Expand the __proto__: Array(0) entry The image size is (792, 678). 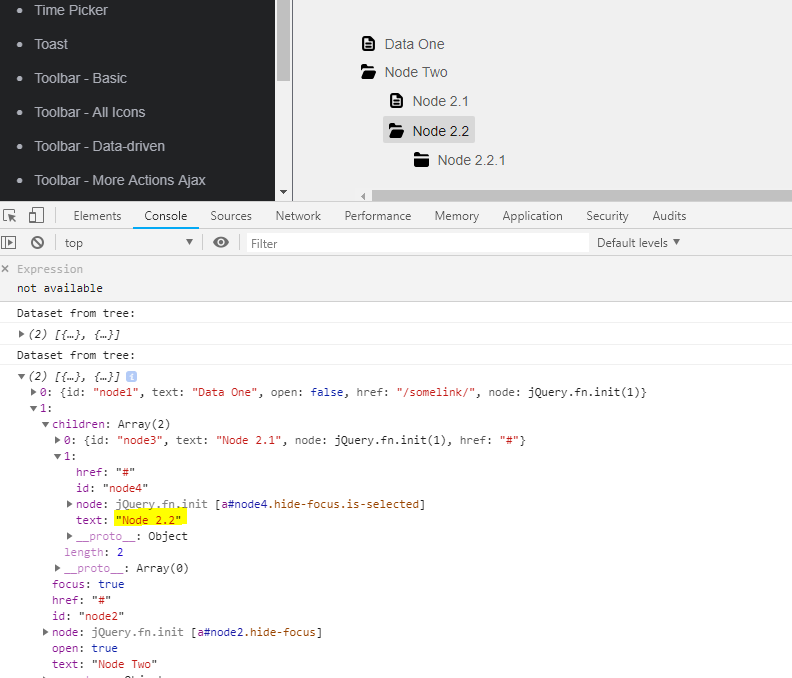pyautogui.click(x=58, y=568)
